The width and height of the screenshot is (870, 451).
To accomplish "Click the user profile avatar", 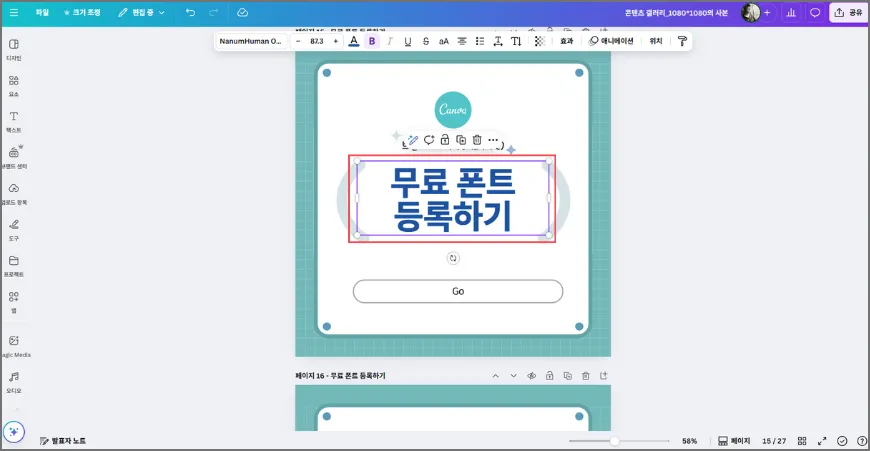I will [x=751, y=12].
